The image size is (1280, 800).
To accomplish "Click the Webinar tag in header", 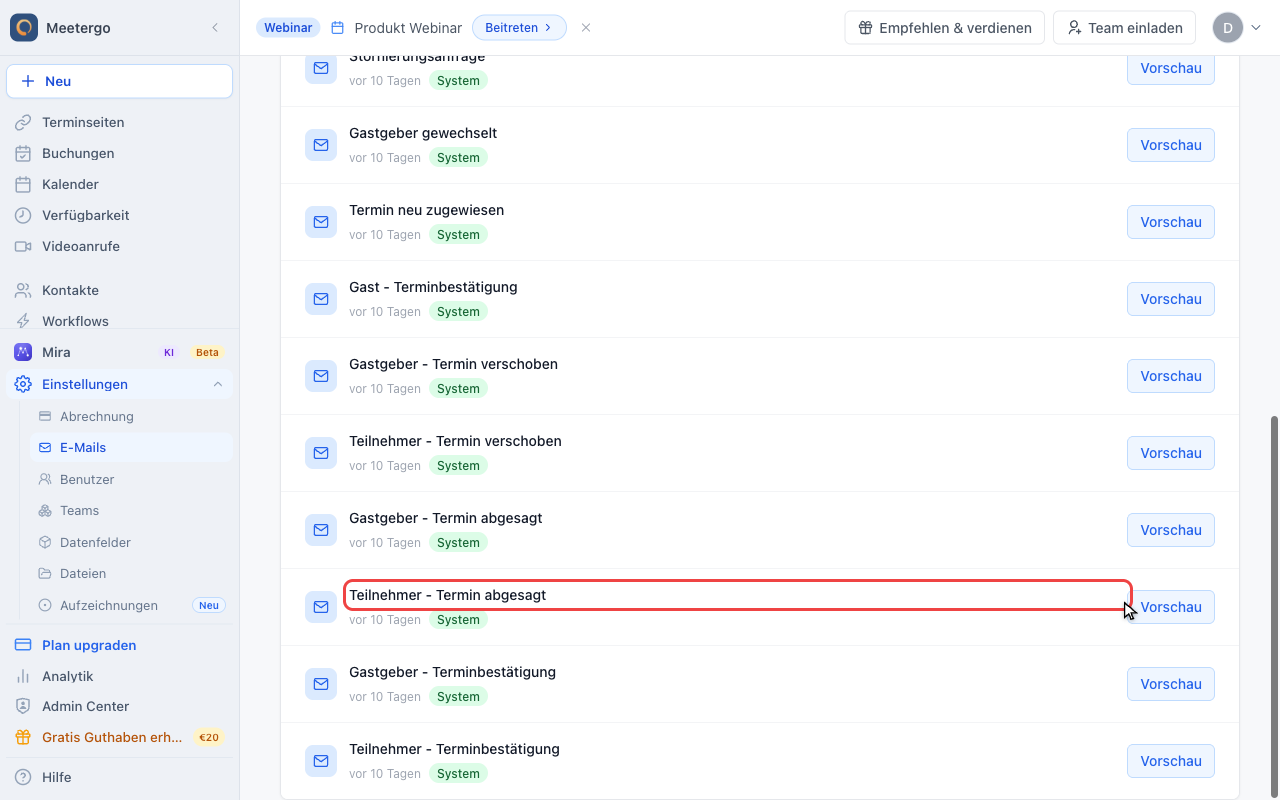I will point(288,28).
